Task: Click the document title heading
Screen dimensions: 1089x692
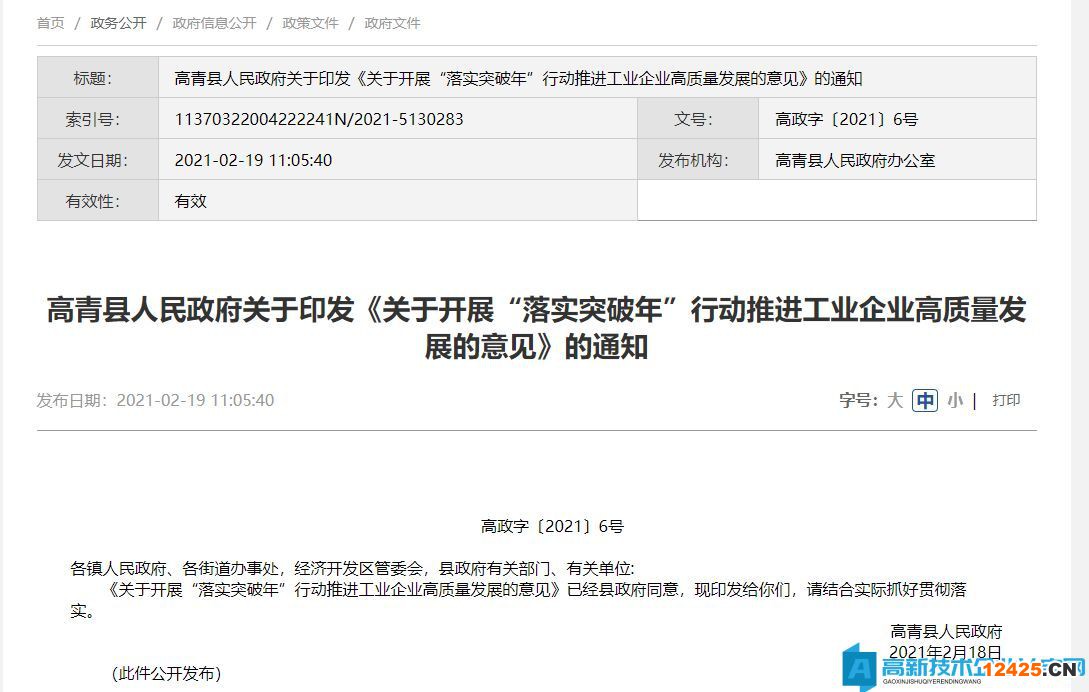Action: point(544,328)
